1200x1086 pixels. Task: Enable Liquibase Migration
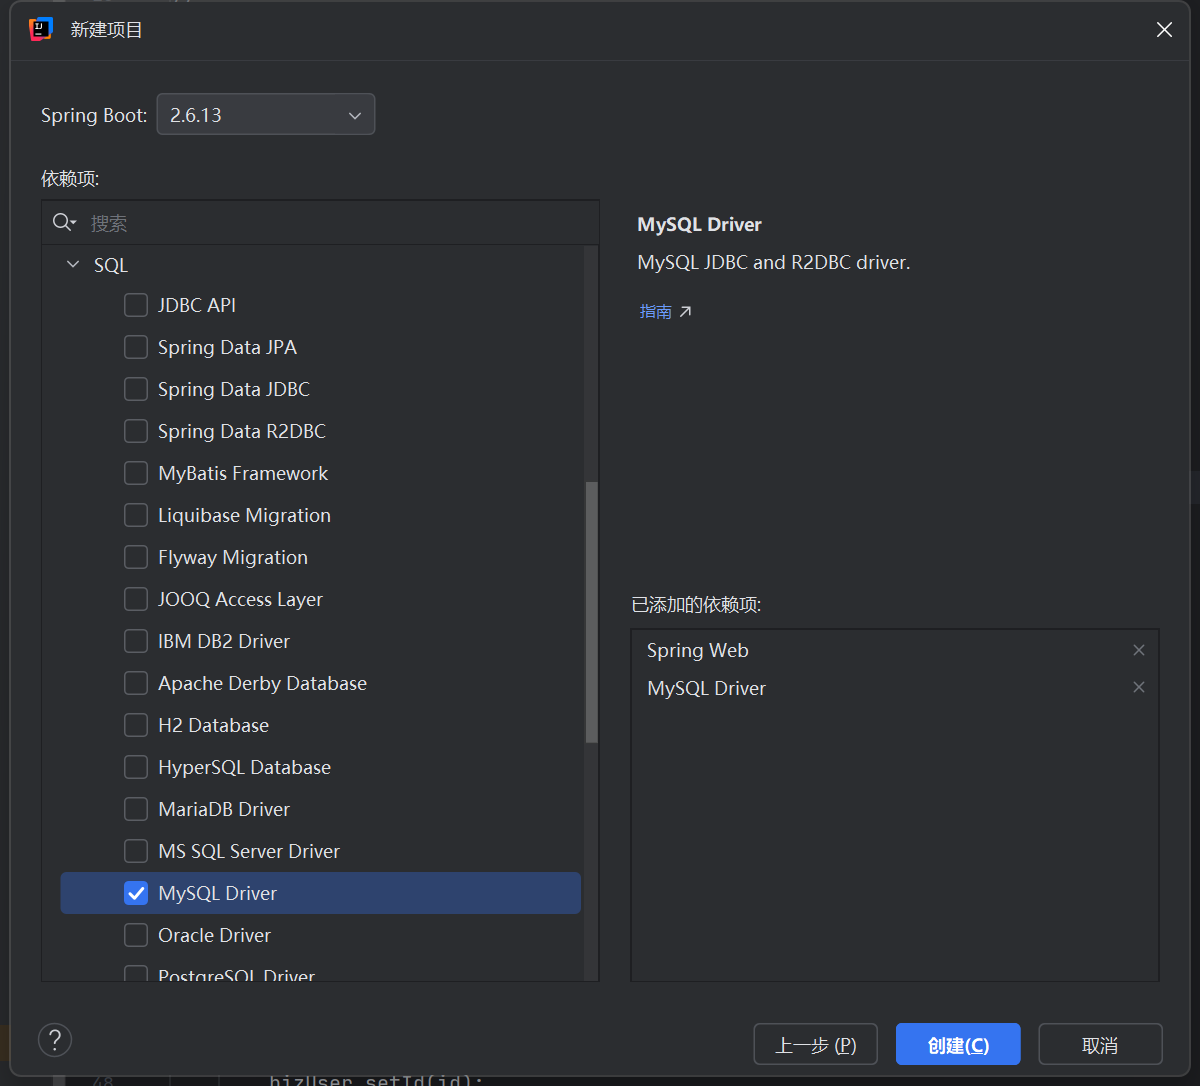point(136,515)
